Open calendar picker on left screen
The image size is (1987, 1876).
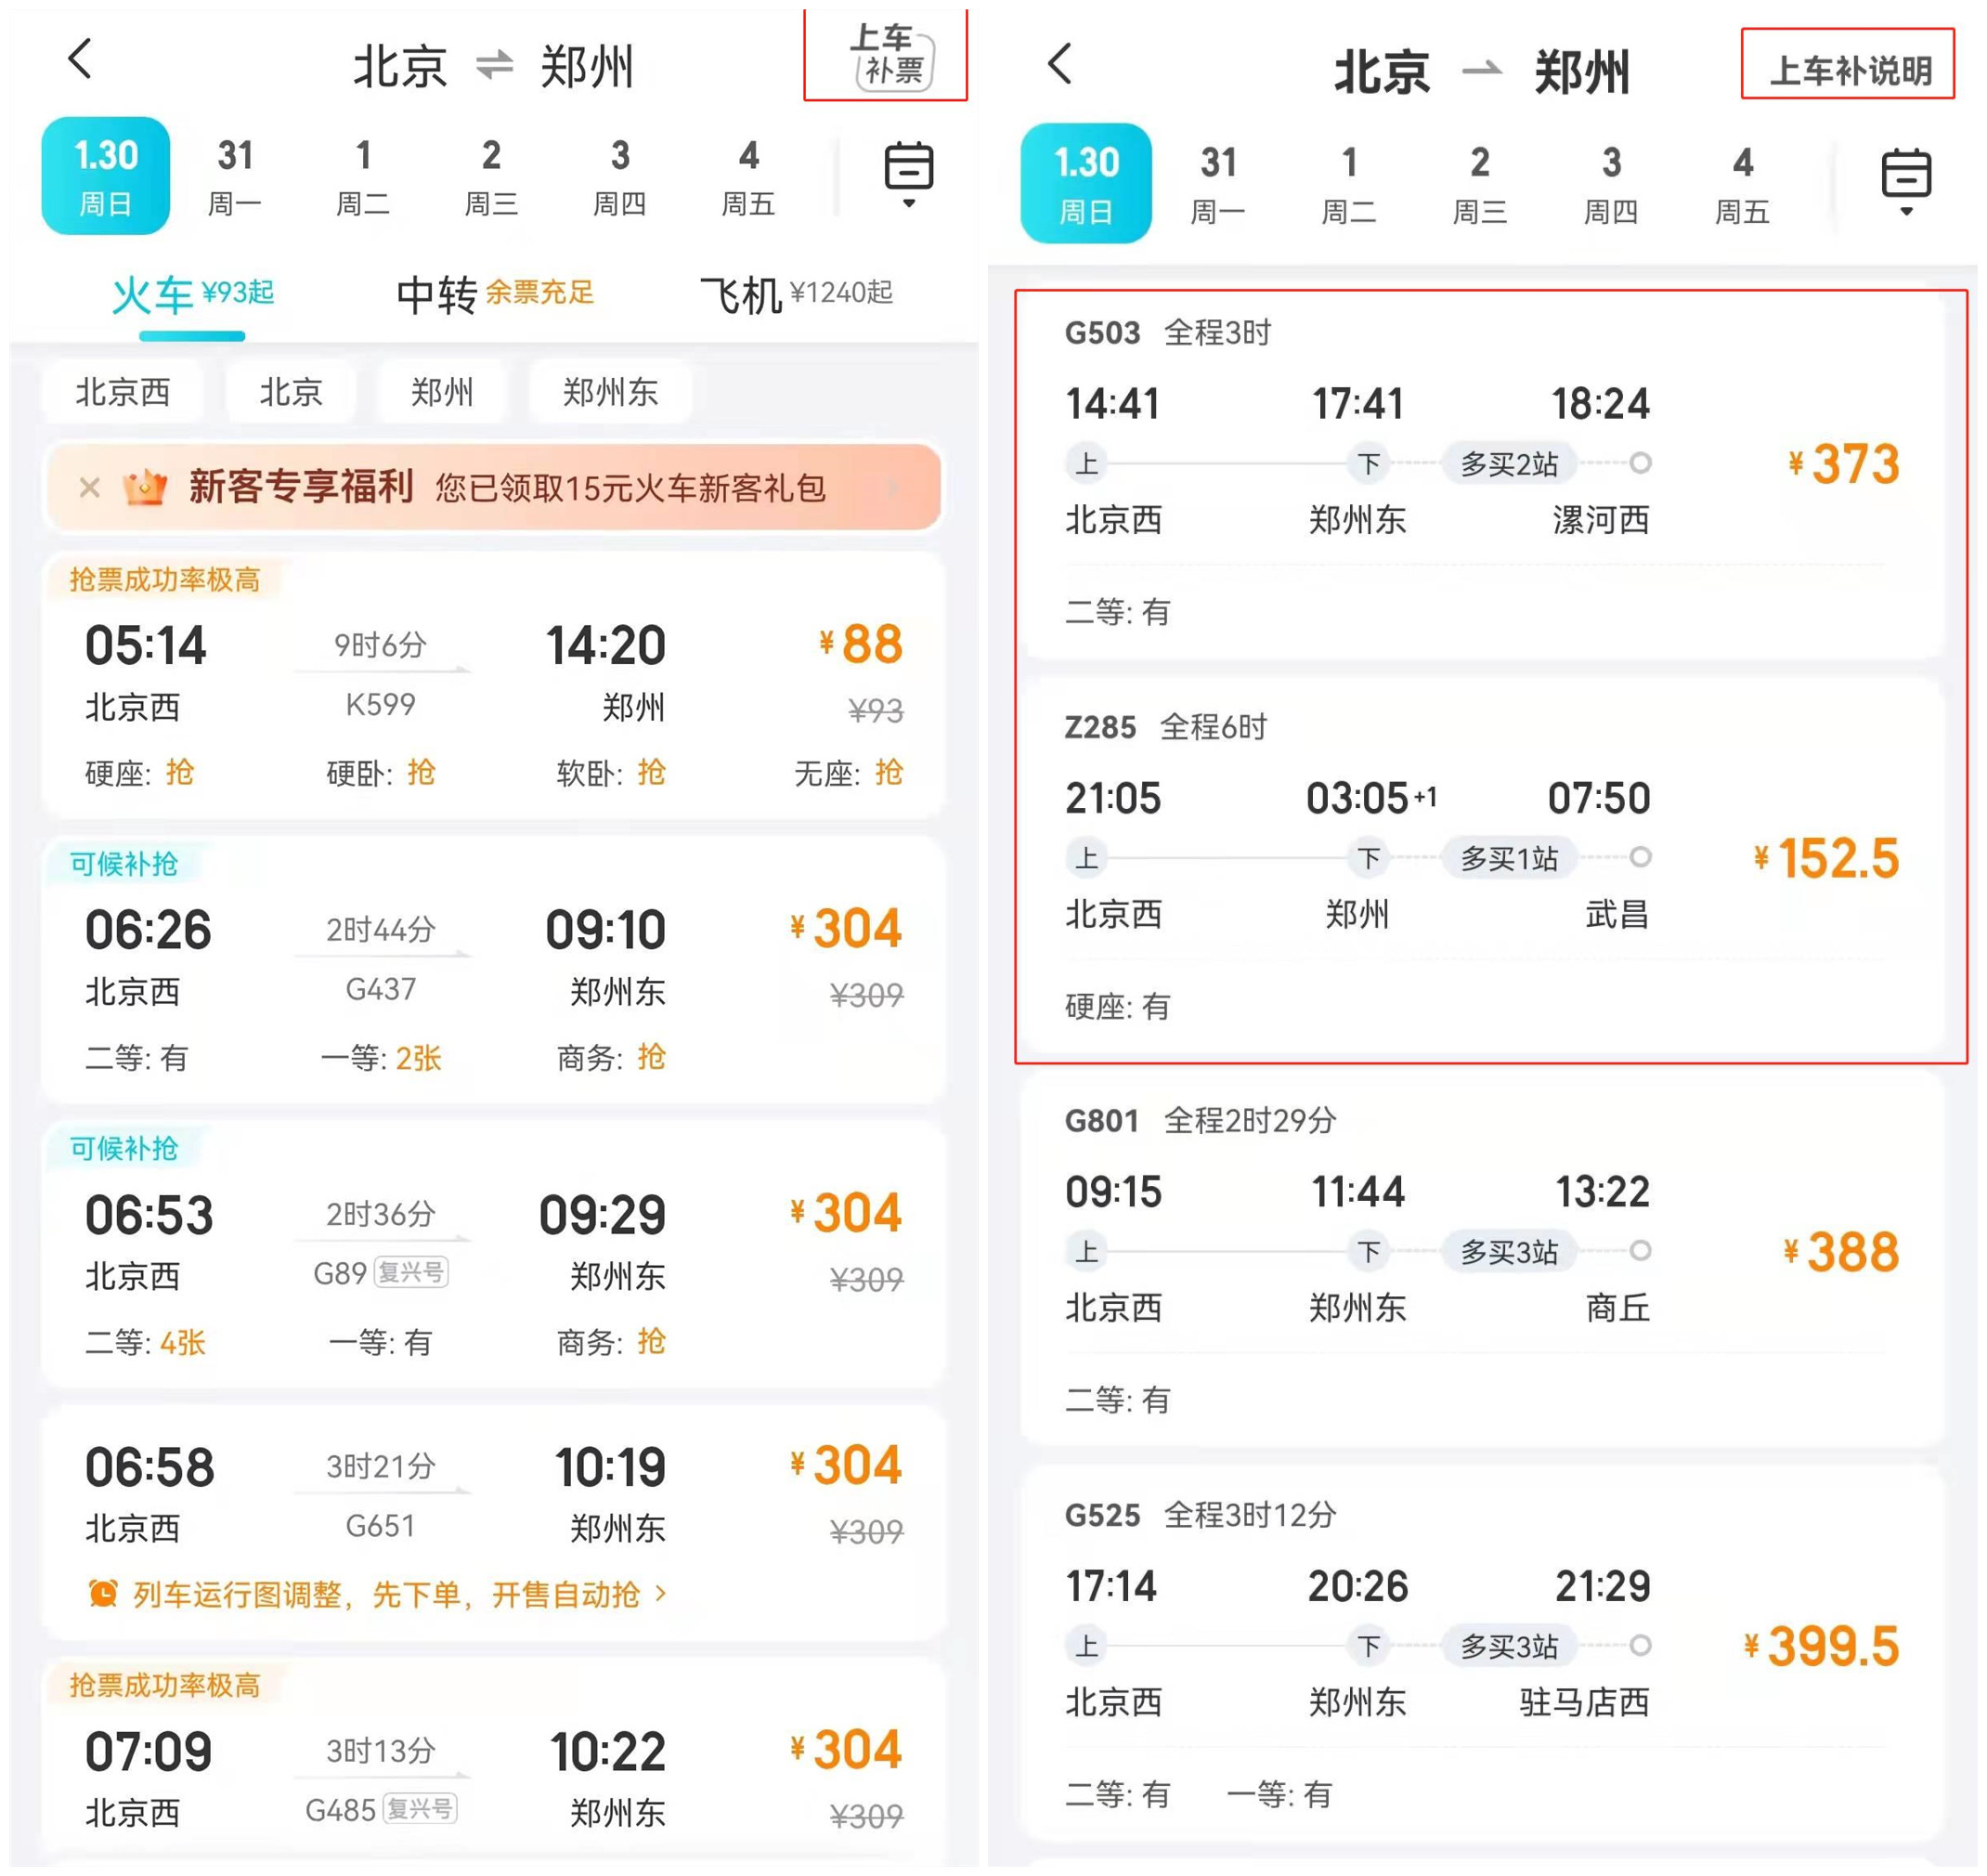point(908,174)
